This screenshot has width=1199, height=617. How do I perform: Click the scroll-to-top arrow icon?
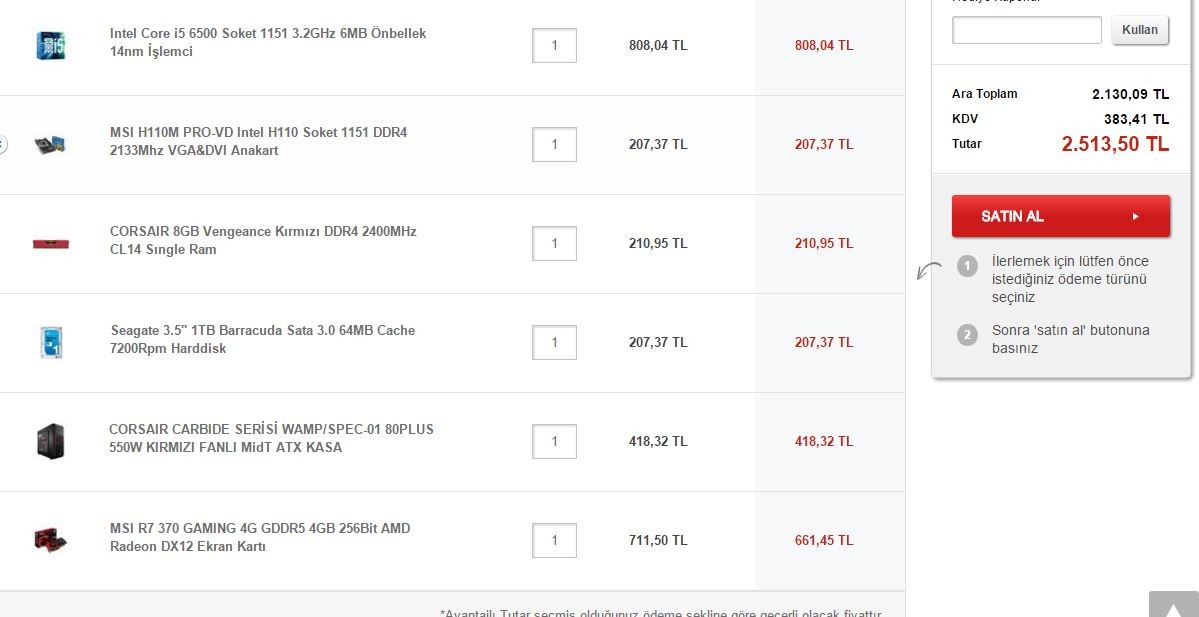(x=1172, y=605)
